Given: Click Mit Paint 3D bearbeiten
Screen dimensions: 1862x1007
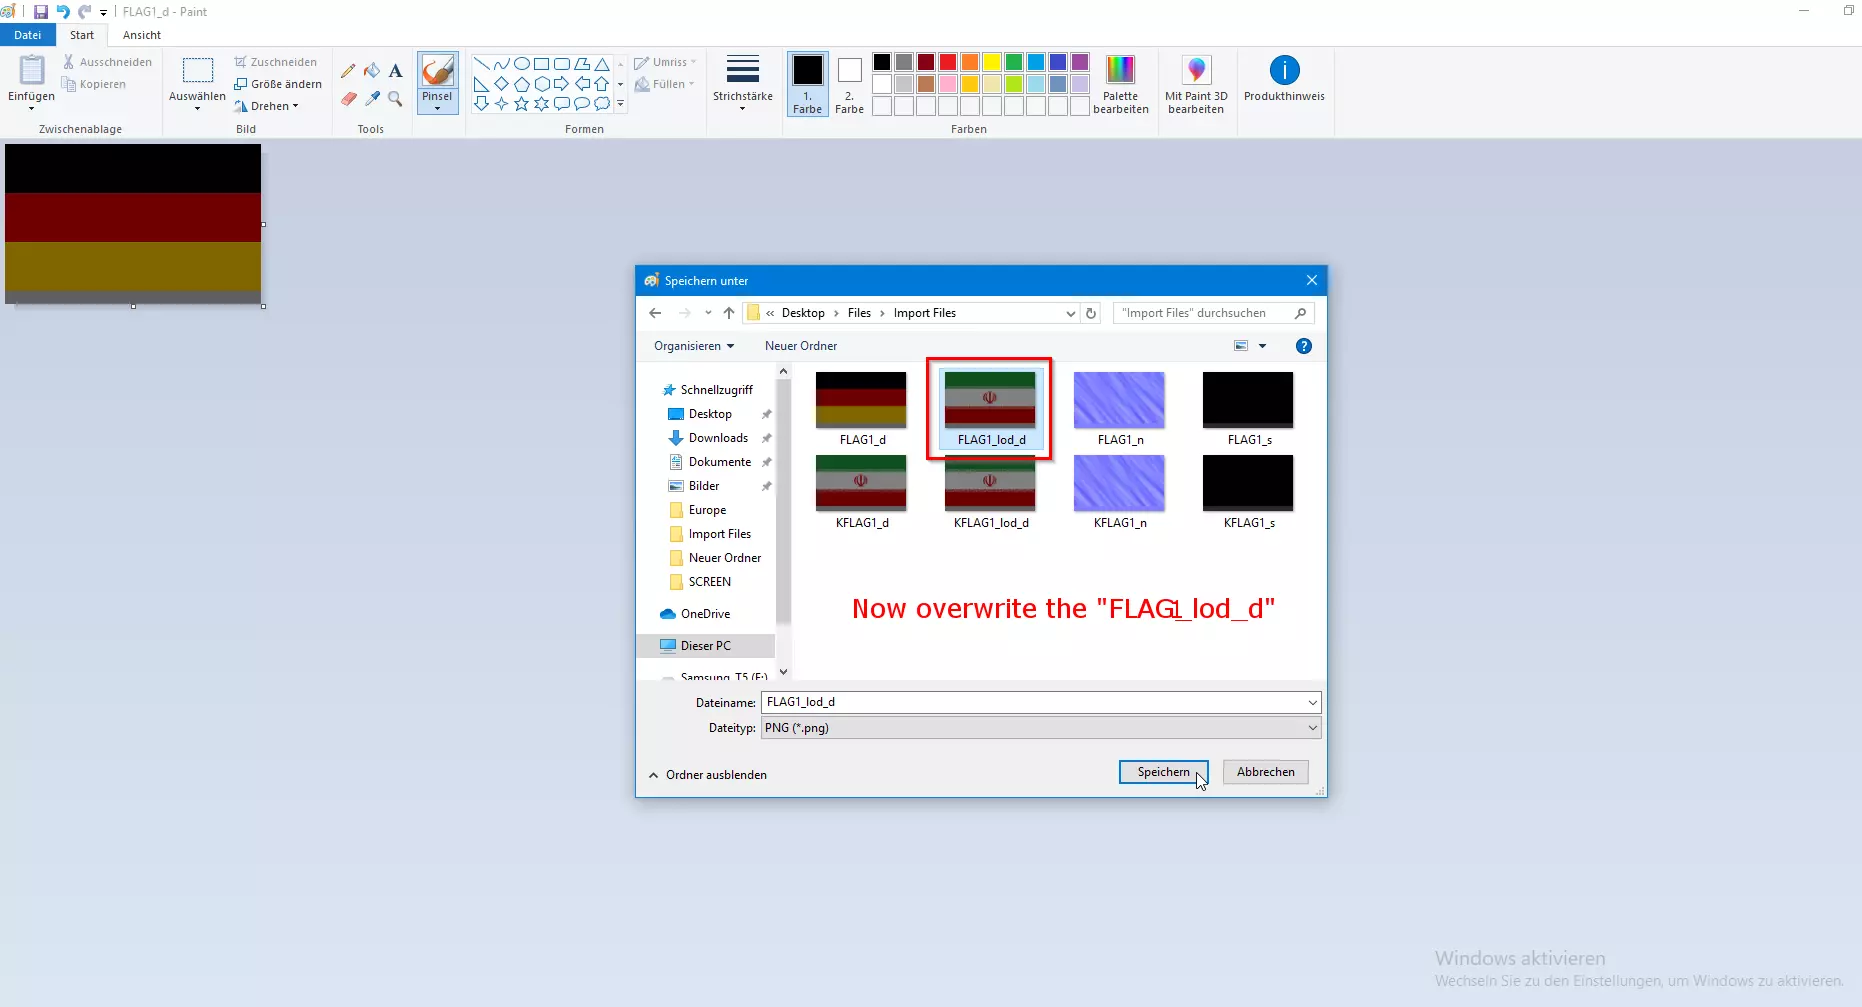Looking at the screenshot, I should [1196, 84].
